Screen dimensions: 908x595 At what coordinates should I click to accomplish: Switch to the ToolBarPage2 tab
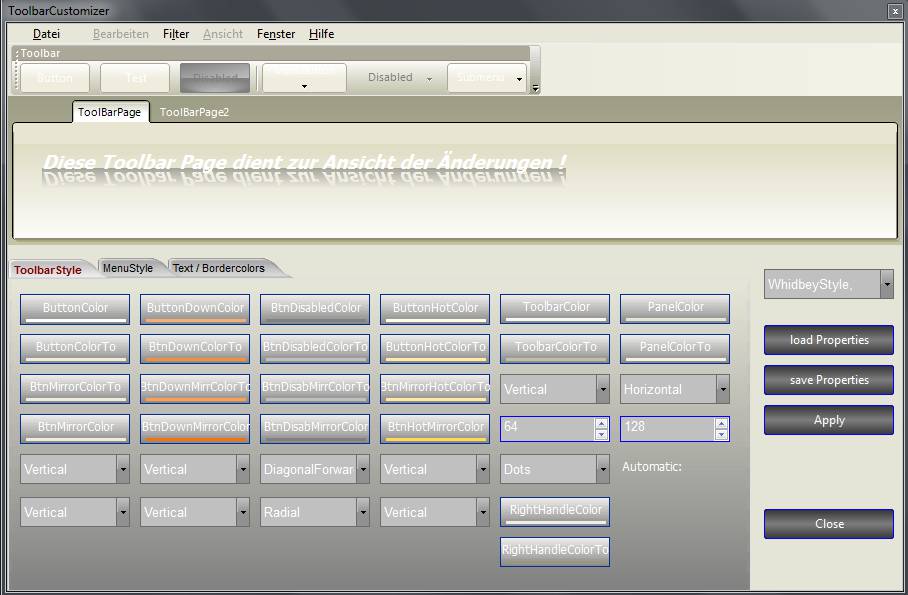pos(194,112)
